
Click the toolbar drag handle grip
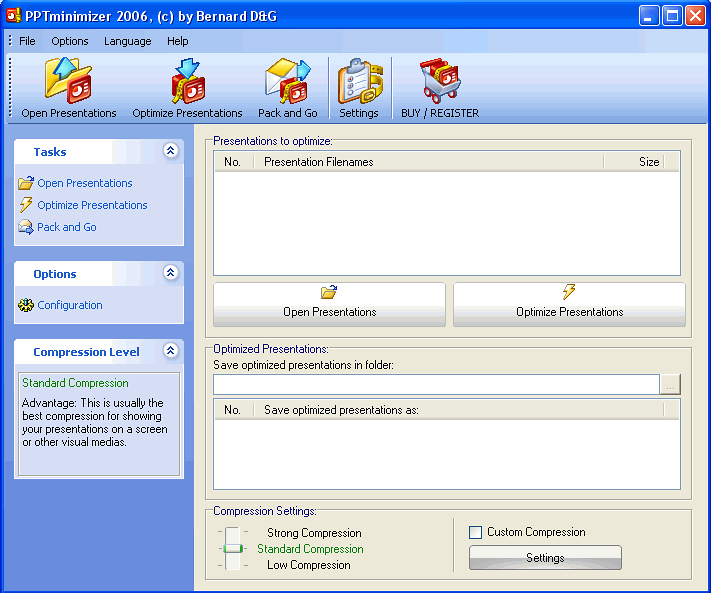coord(10,87)
